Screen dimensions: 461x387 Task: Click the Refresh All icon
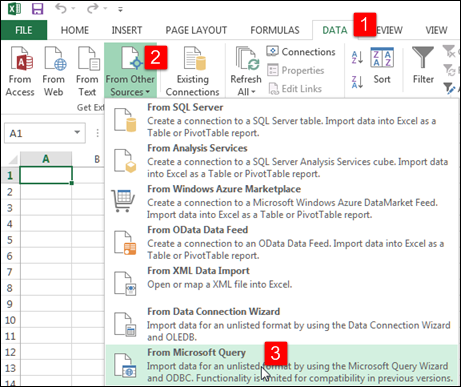pyautogui.click(x=246, y=59)
